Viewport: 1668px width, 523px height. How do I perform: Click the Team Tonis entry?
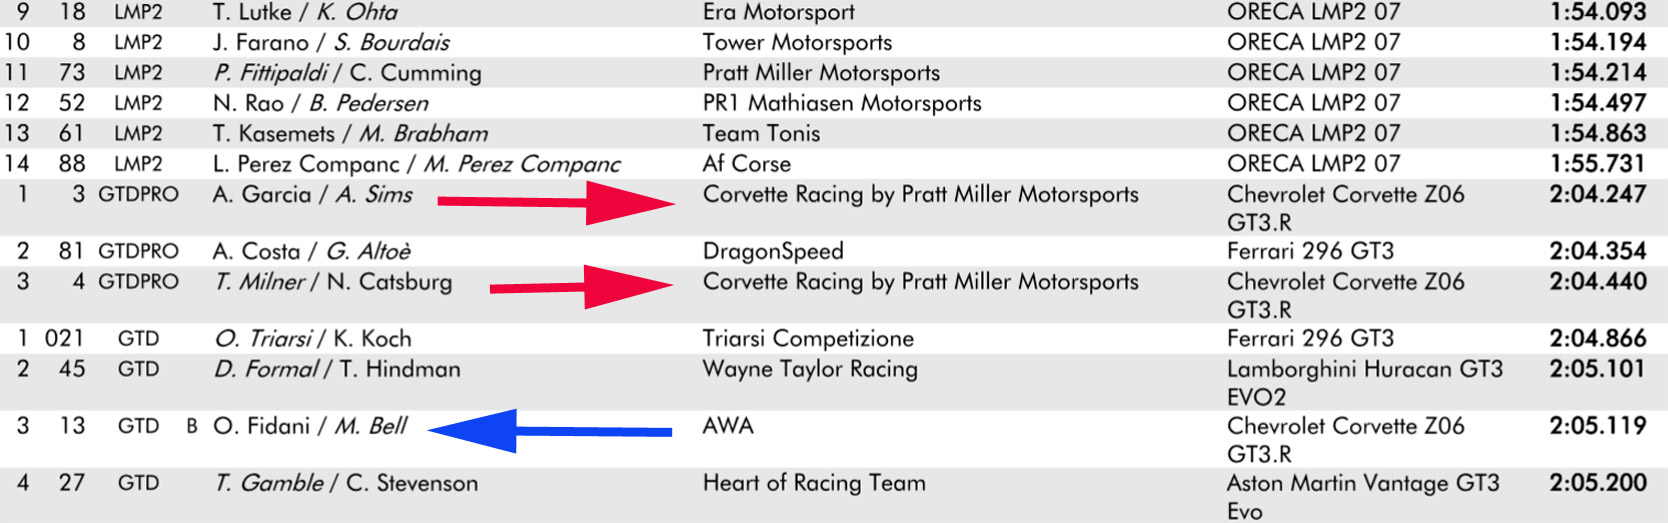761,133
